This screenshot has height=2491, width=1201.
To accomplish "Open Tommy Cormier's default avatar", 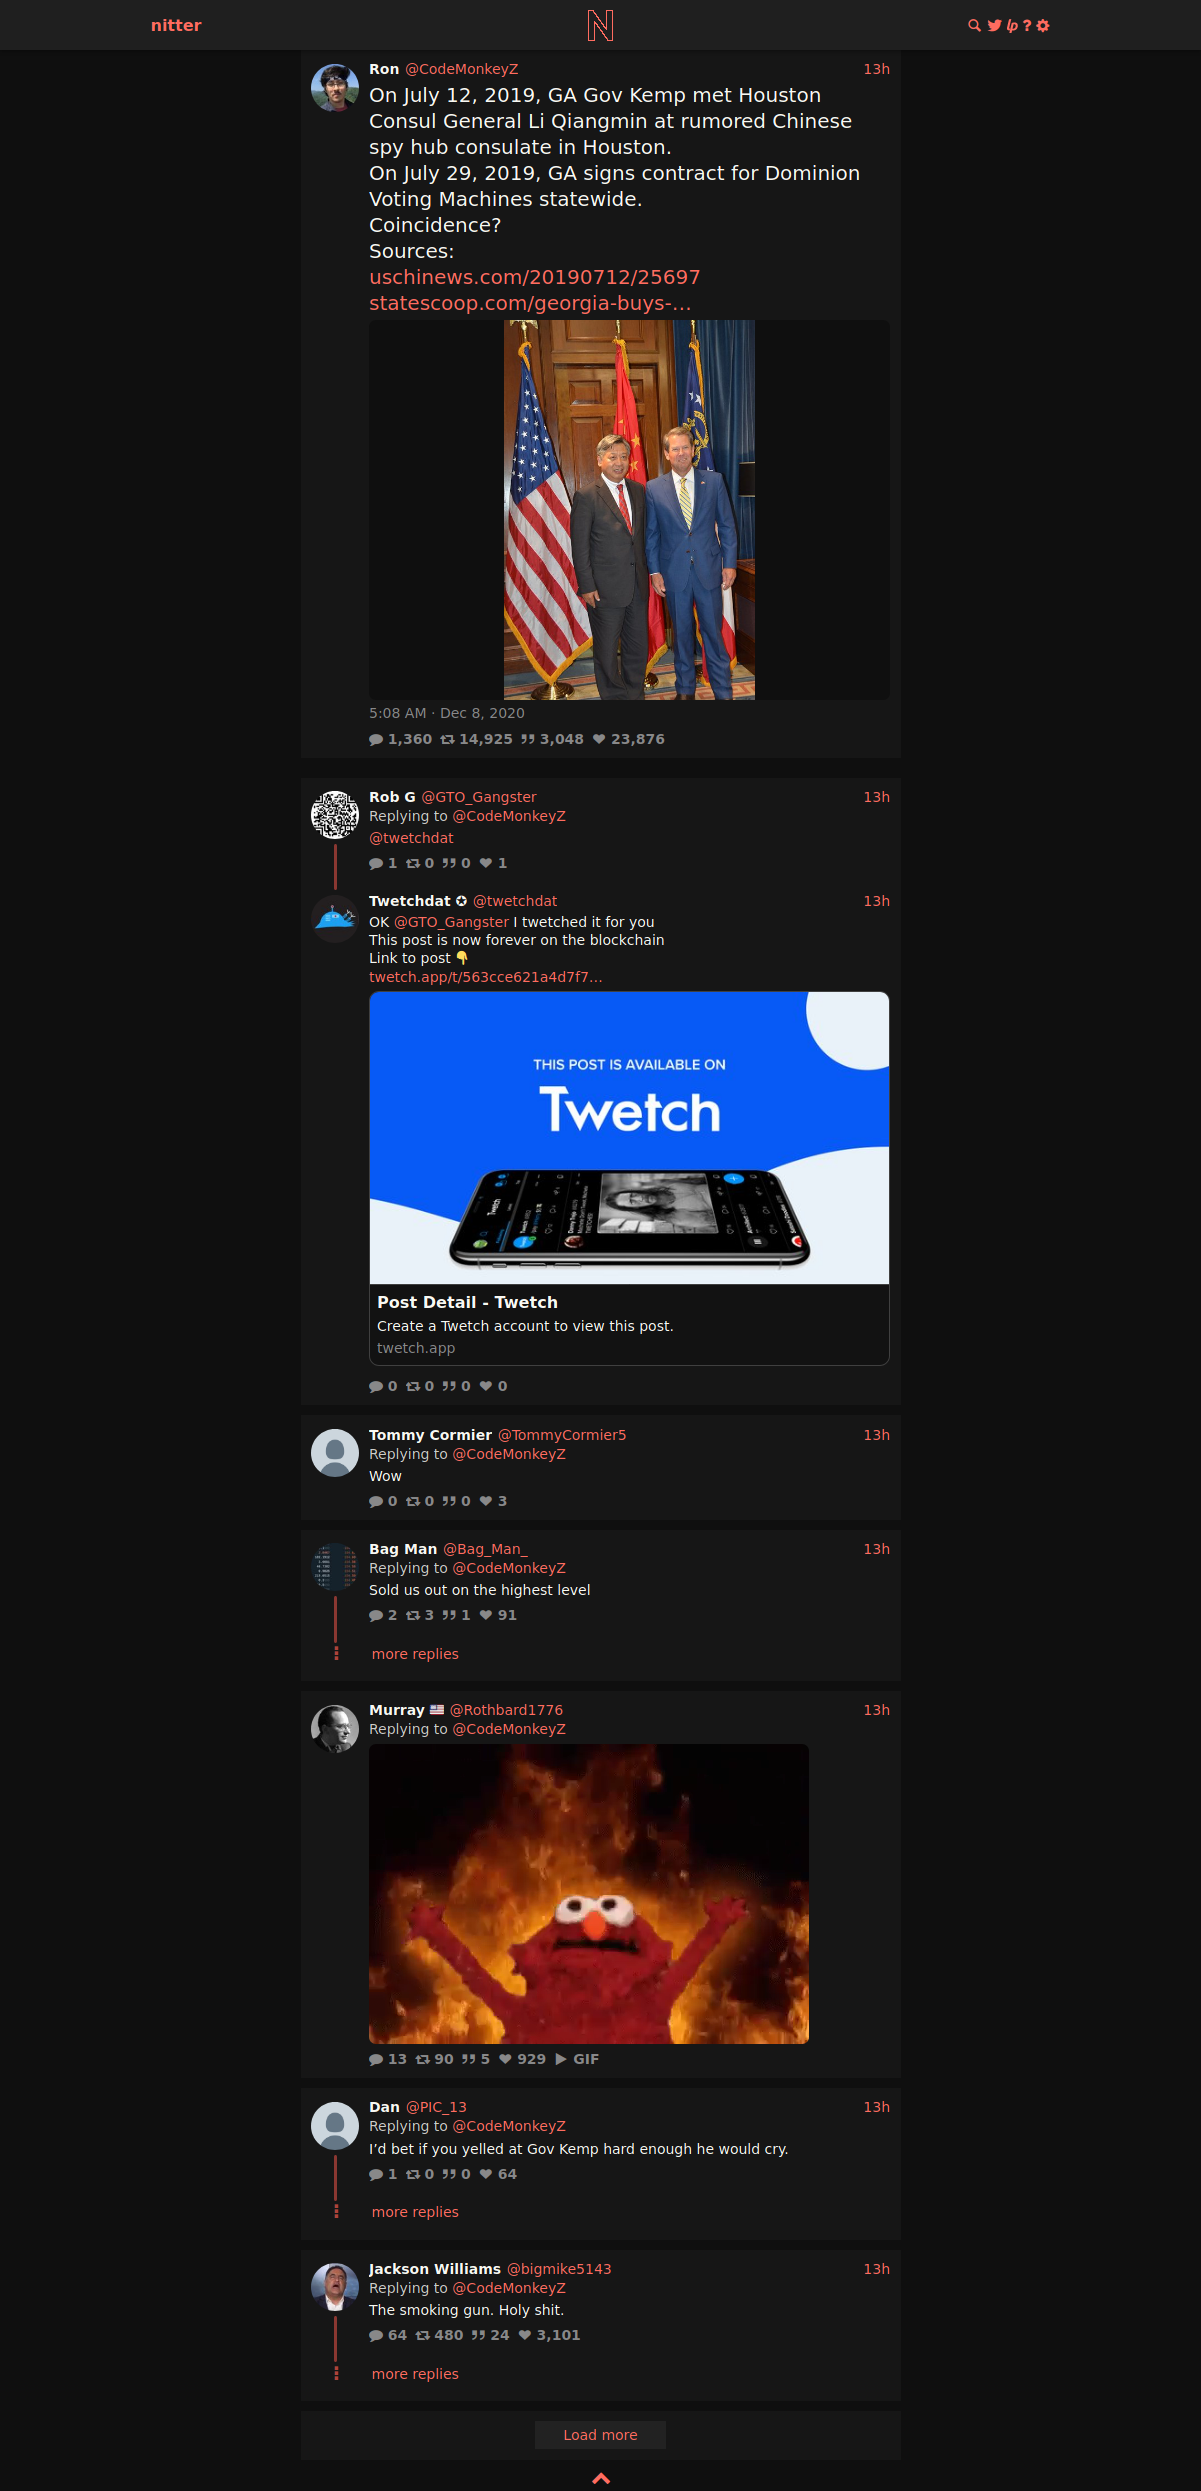I will pos(335,1453).
